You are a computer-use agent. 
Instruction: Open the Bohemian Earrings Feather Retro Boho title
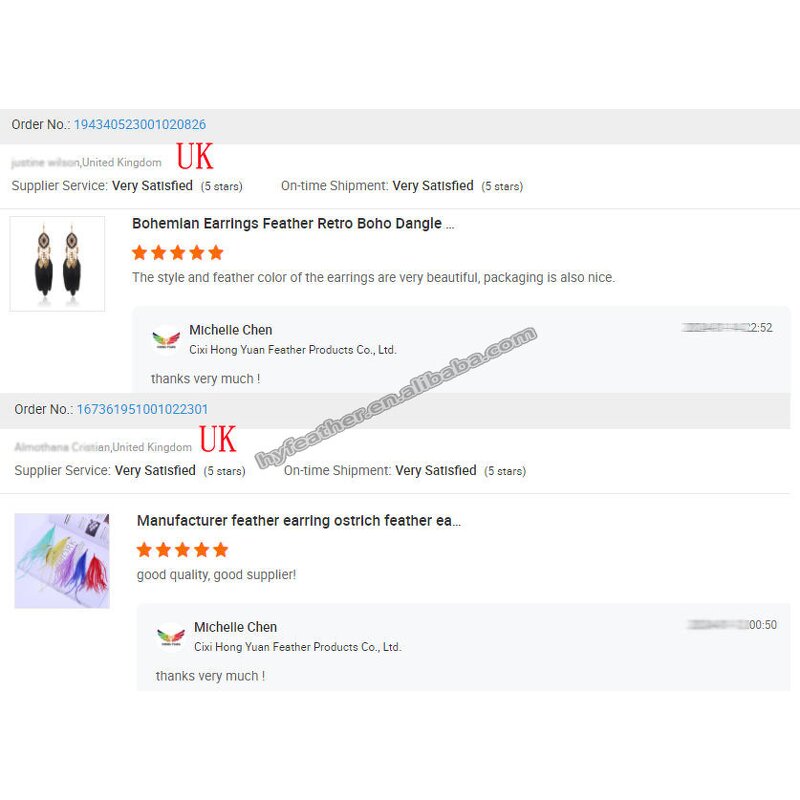pos(293,223)
